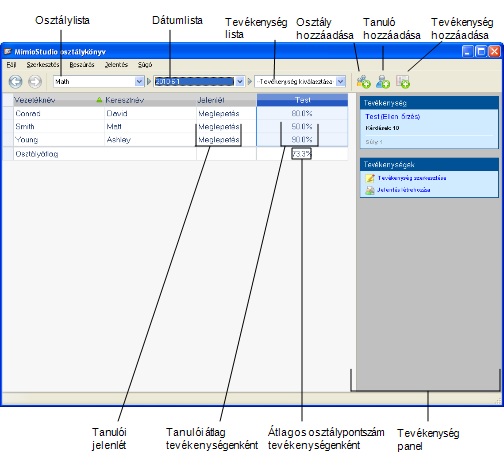
Task: Open the Jelentés menu
Action: [116, 65]
